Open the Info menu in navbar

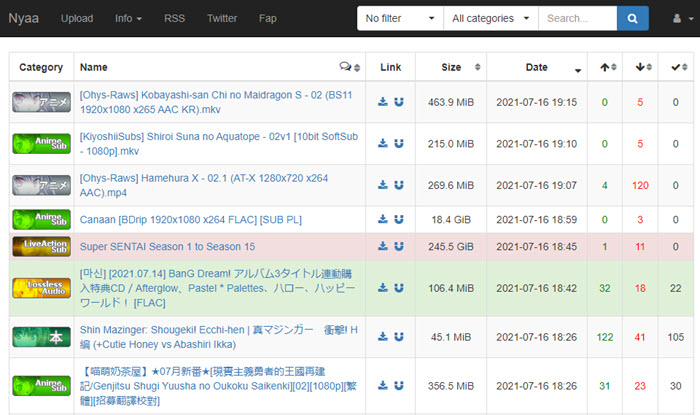(128, 18)
